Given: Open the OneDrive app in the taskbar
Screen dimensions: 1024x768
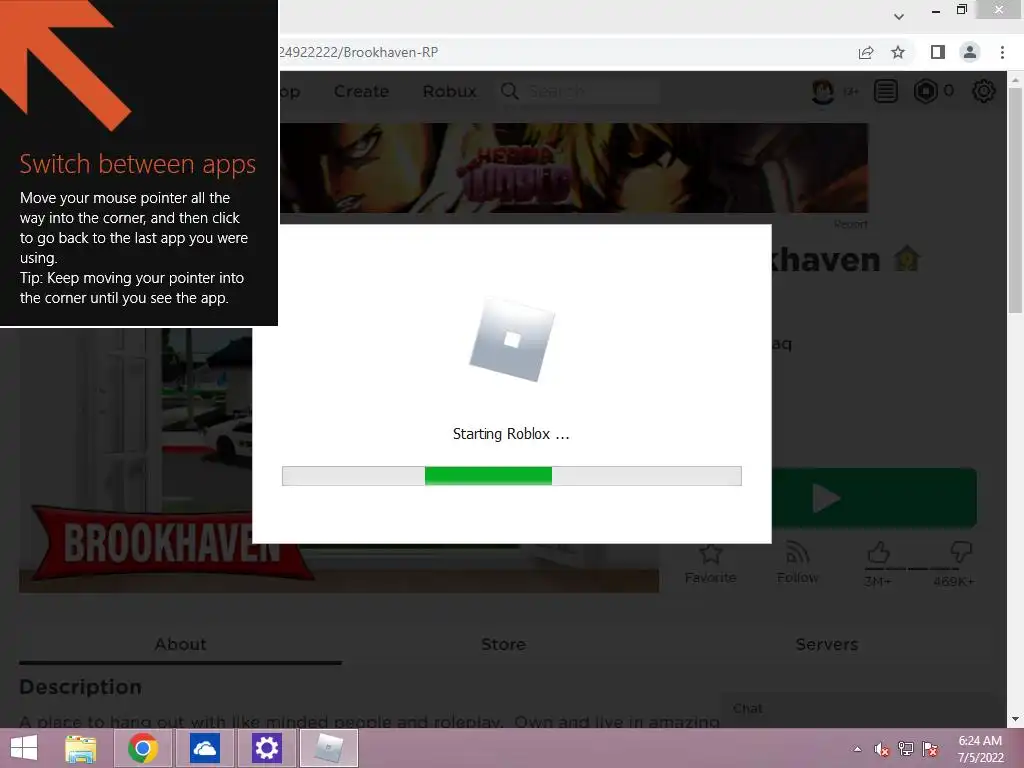Looking at the screenshot, I should (x=204, y=748).
